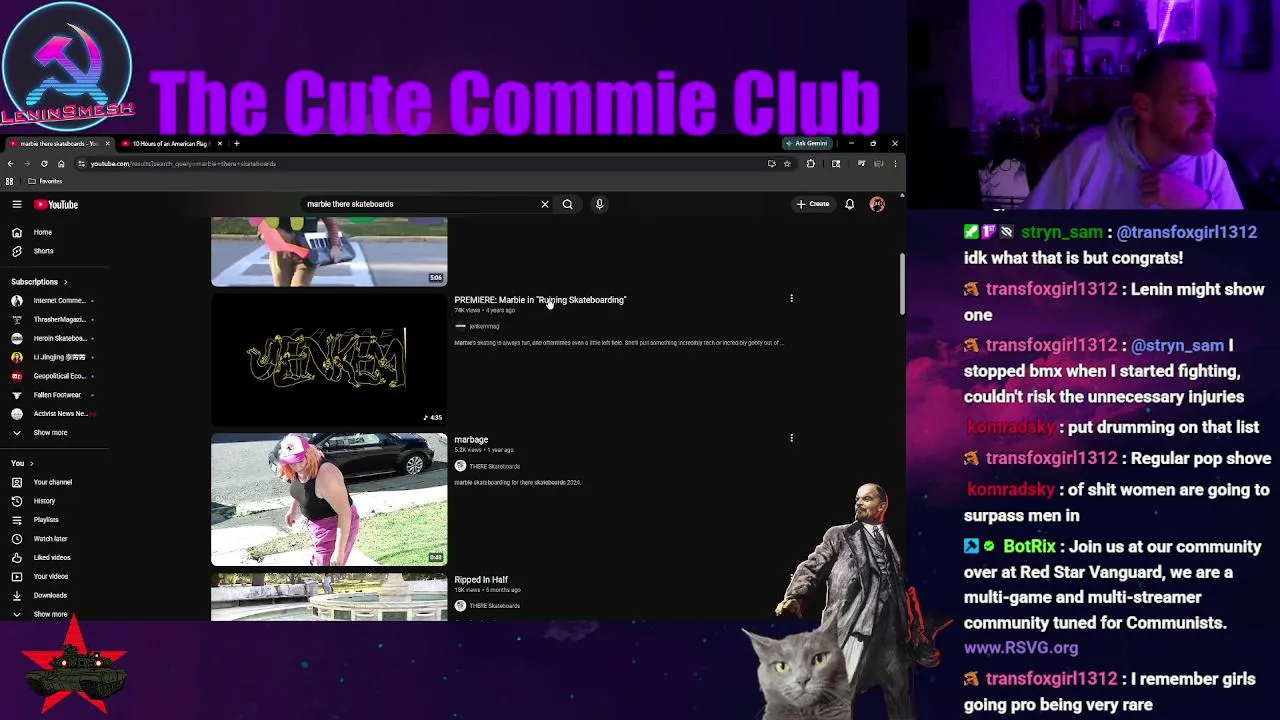The width and height of the screenshot is (1280, 720).
Task: Open jenkemmag channel under the PREMIERE video
Action: 484,326
